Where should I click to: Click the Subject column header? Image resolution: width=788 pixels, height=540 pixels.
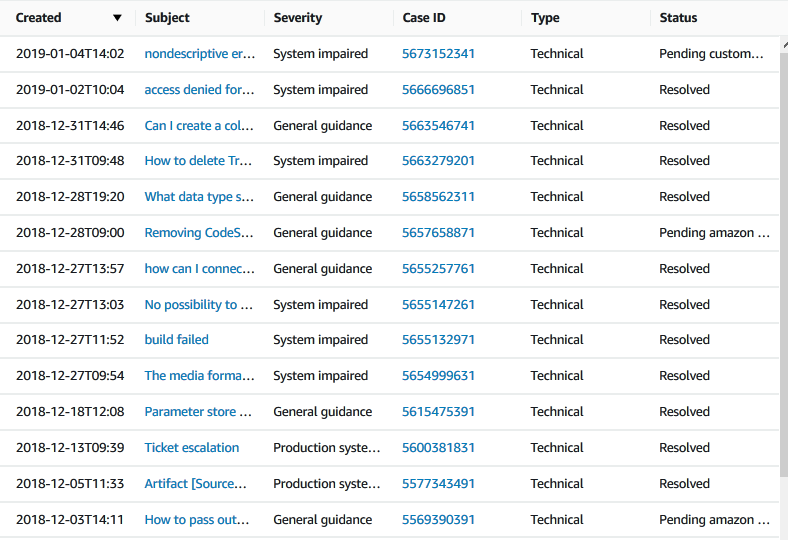[x=167, y=18]
